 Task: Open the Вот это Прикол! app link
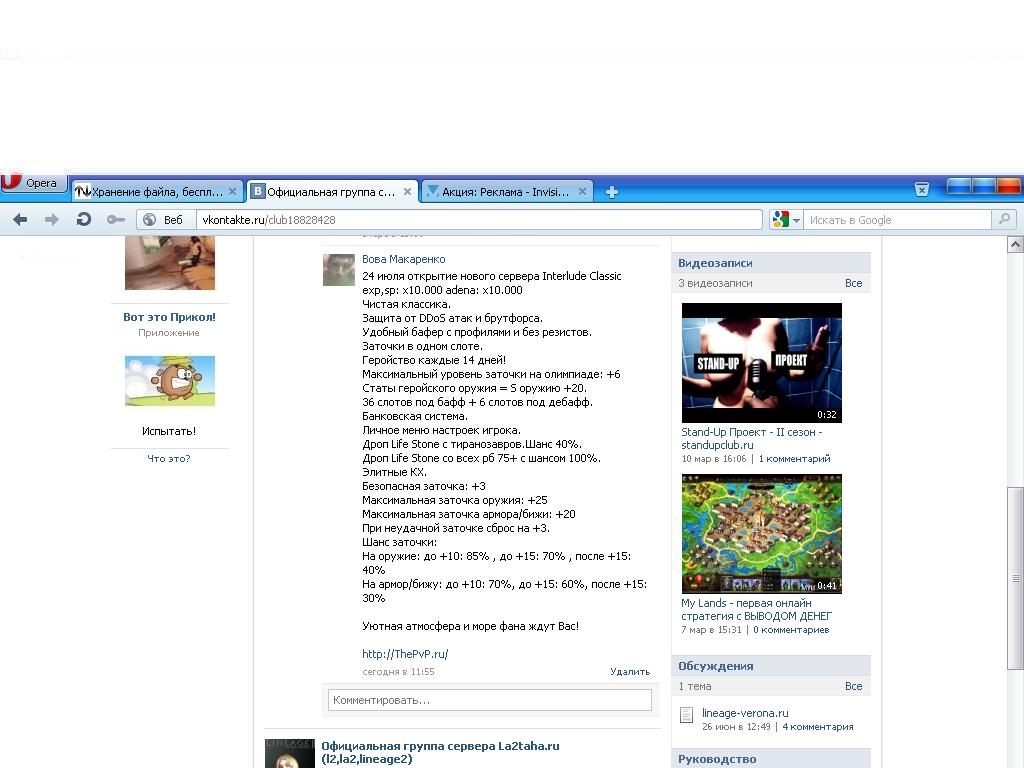click(x=169, y=317)
